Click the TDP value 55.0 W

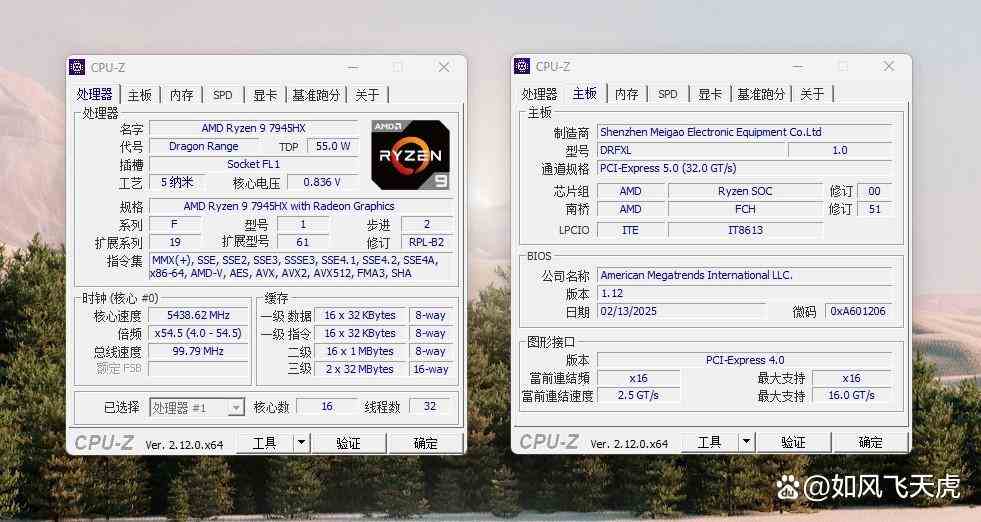tap(333, 146)
